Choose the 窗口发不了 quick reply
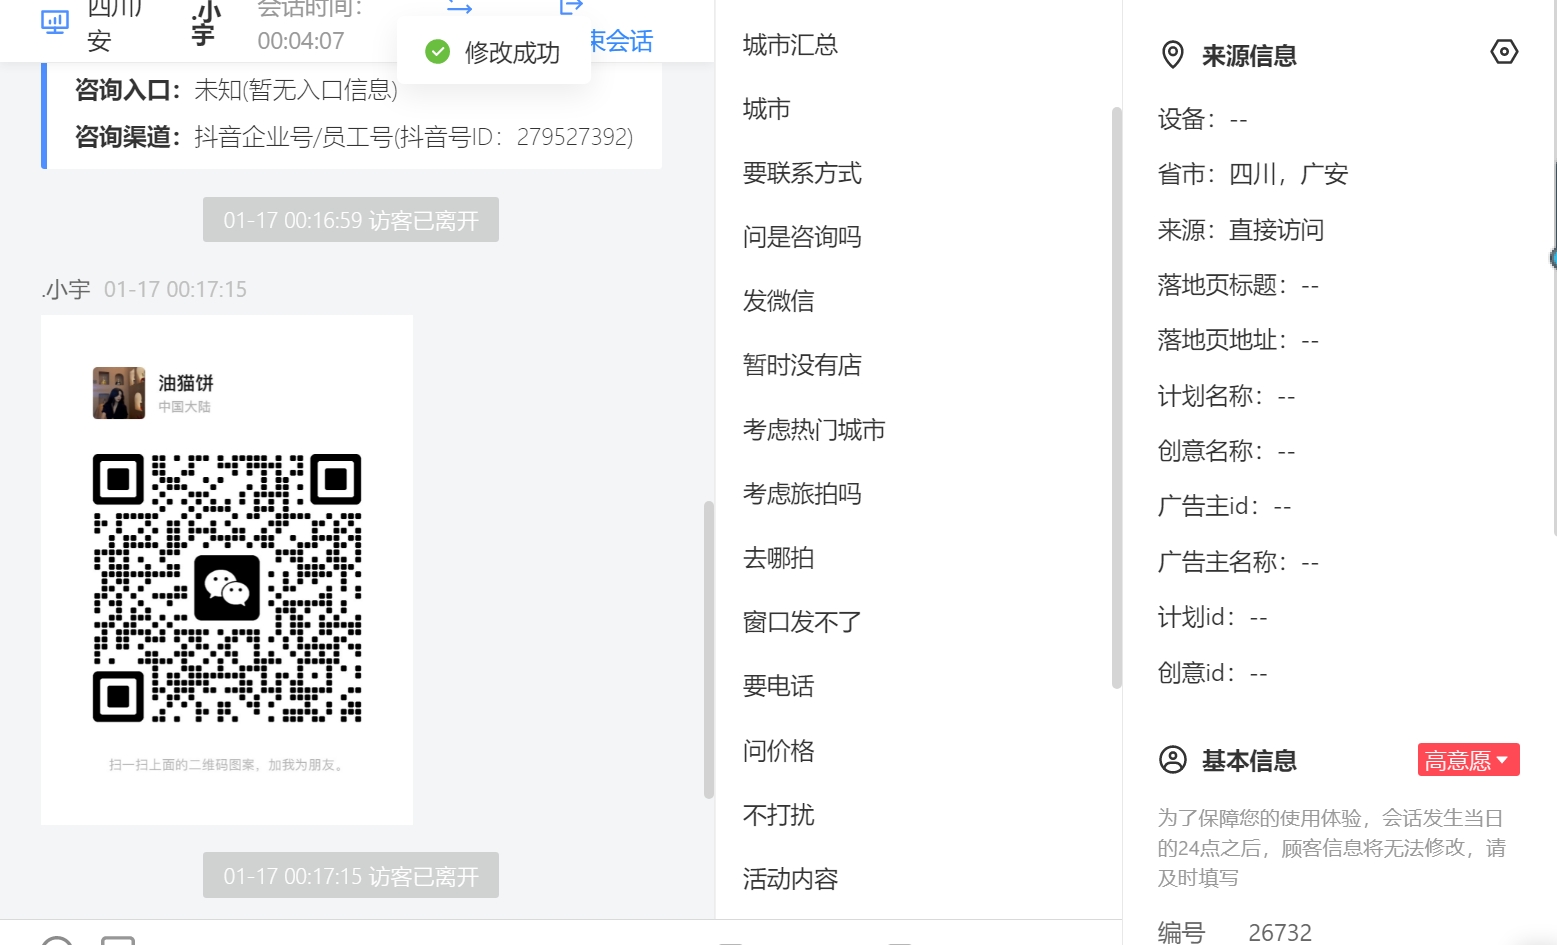 [802, 622]
